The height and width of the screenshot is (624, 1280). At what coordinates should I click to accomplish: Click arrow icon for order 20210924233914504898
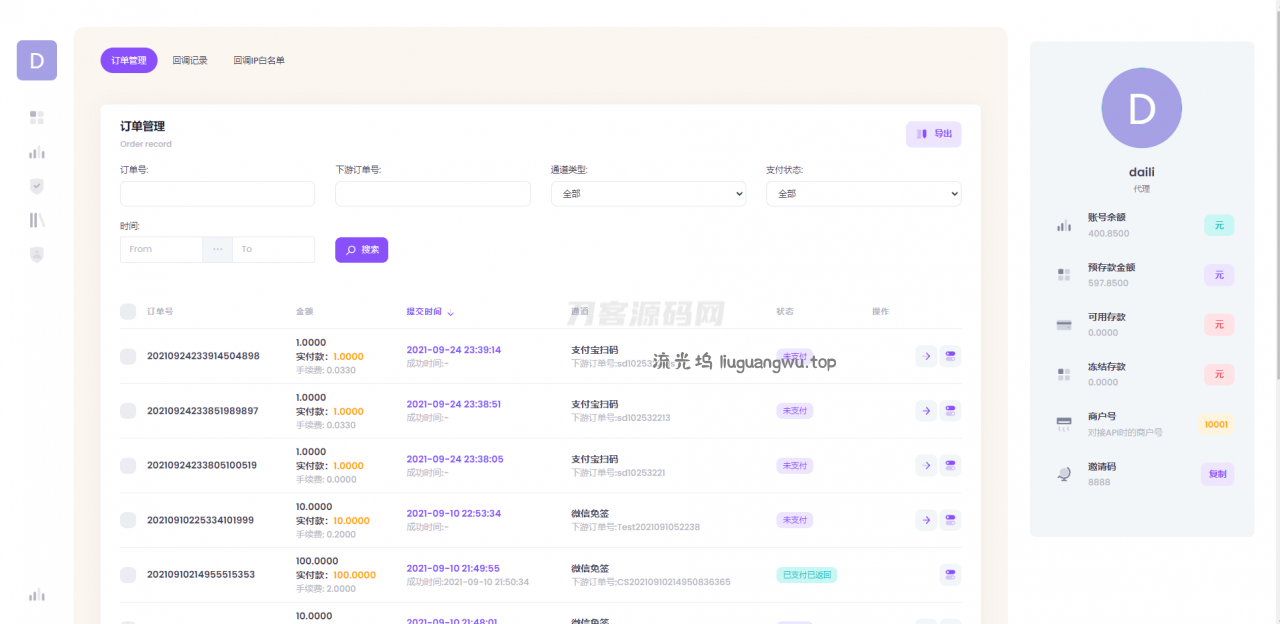pyautogui.click(x=926, y=356)
